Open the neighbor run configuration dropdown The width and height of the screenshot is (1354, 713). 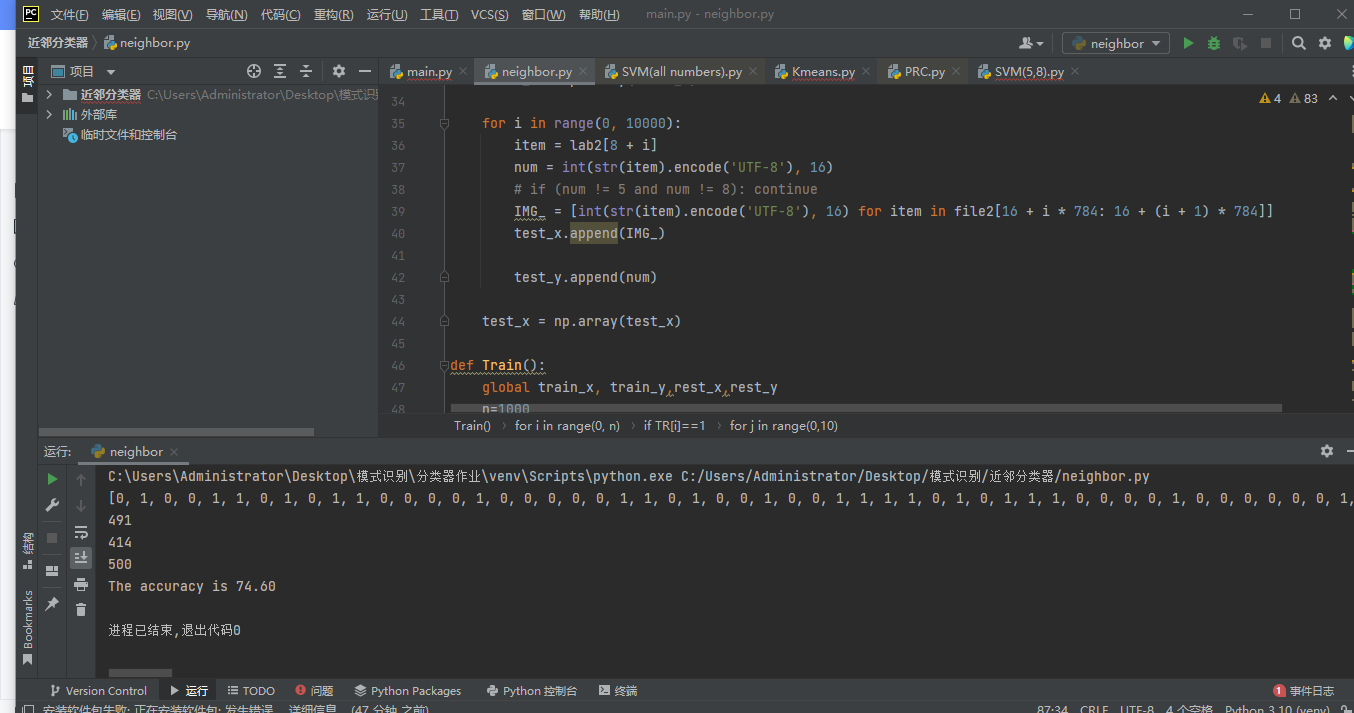pos(1116,43)
